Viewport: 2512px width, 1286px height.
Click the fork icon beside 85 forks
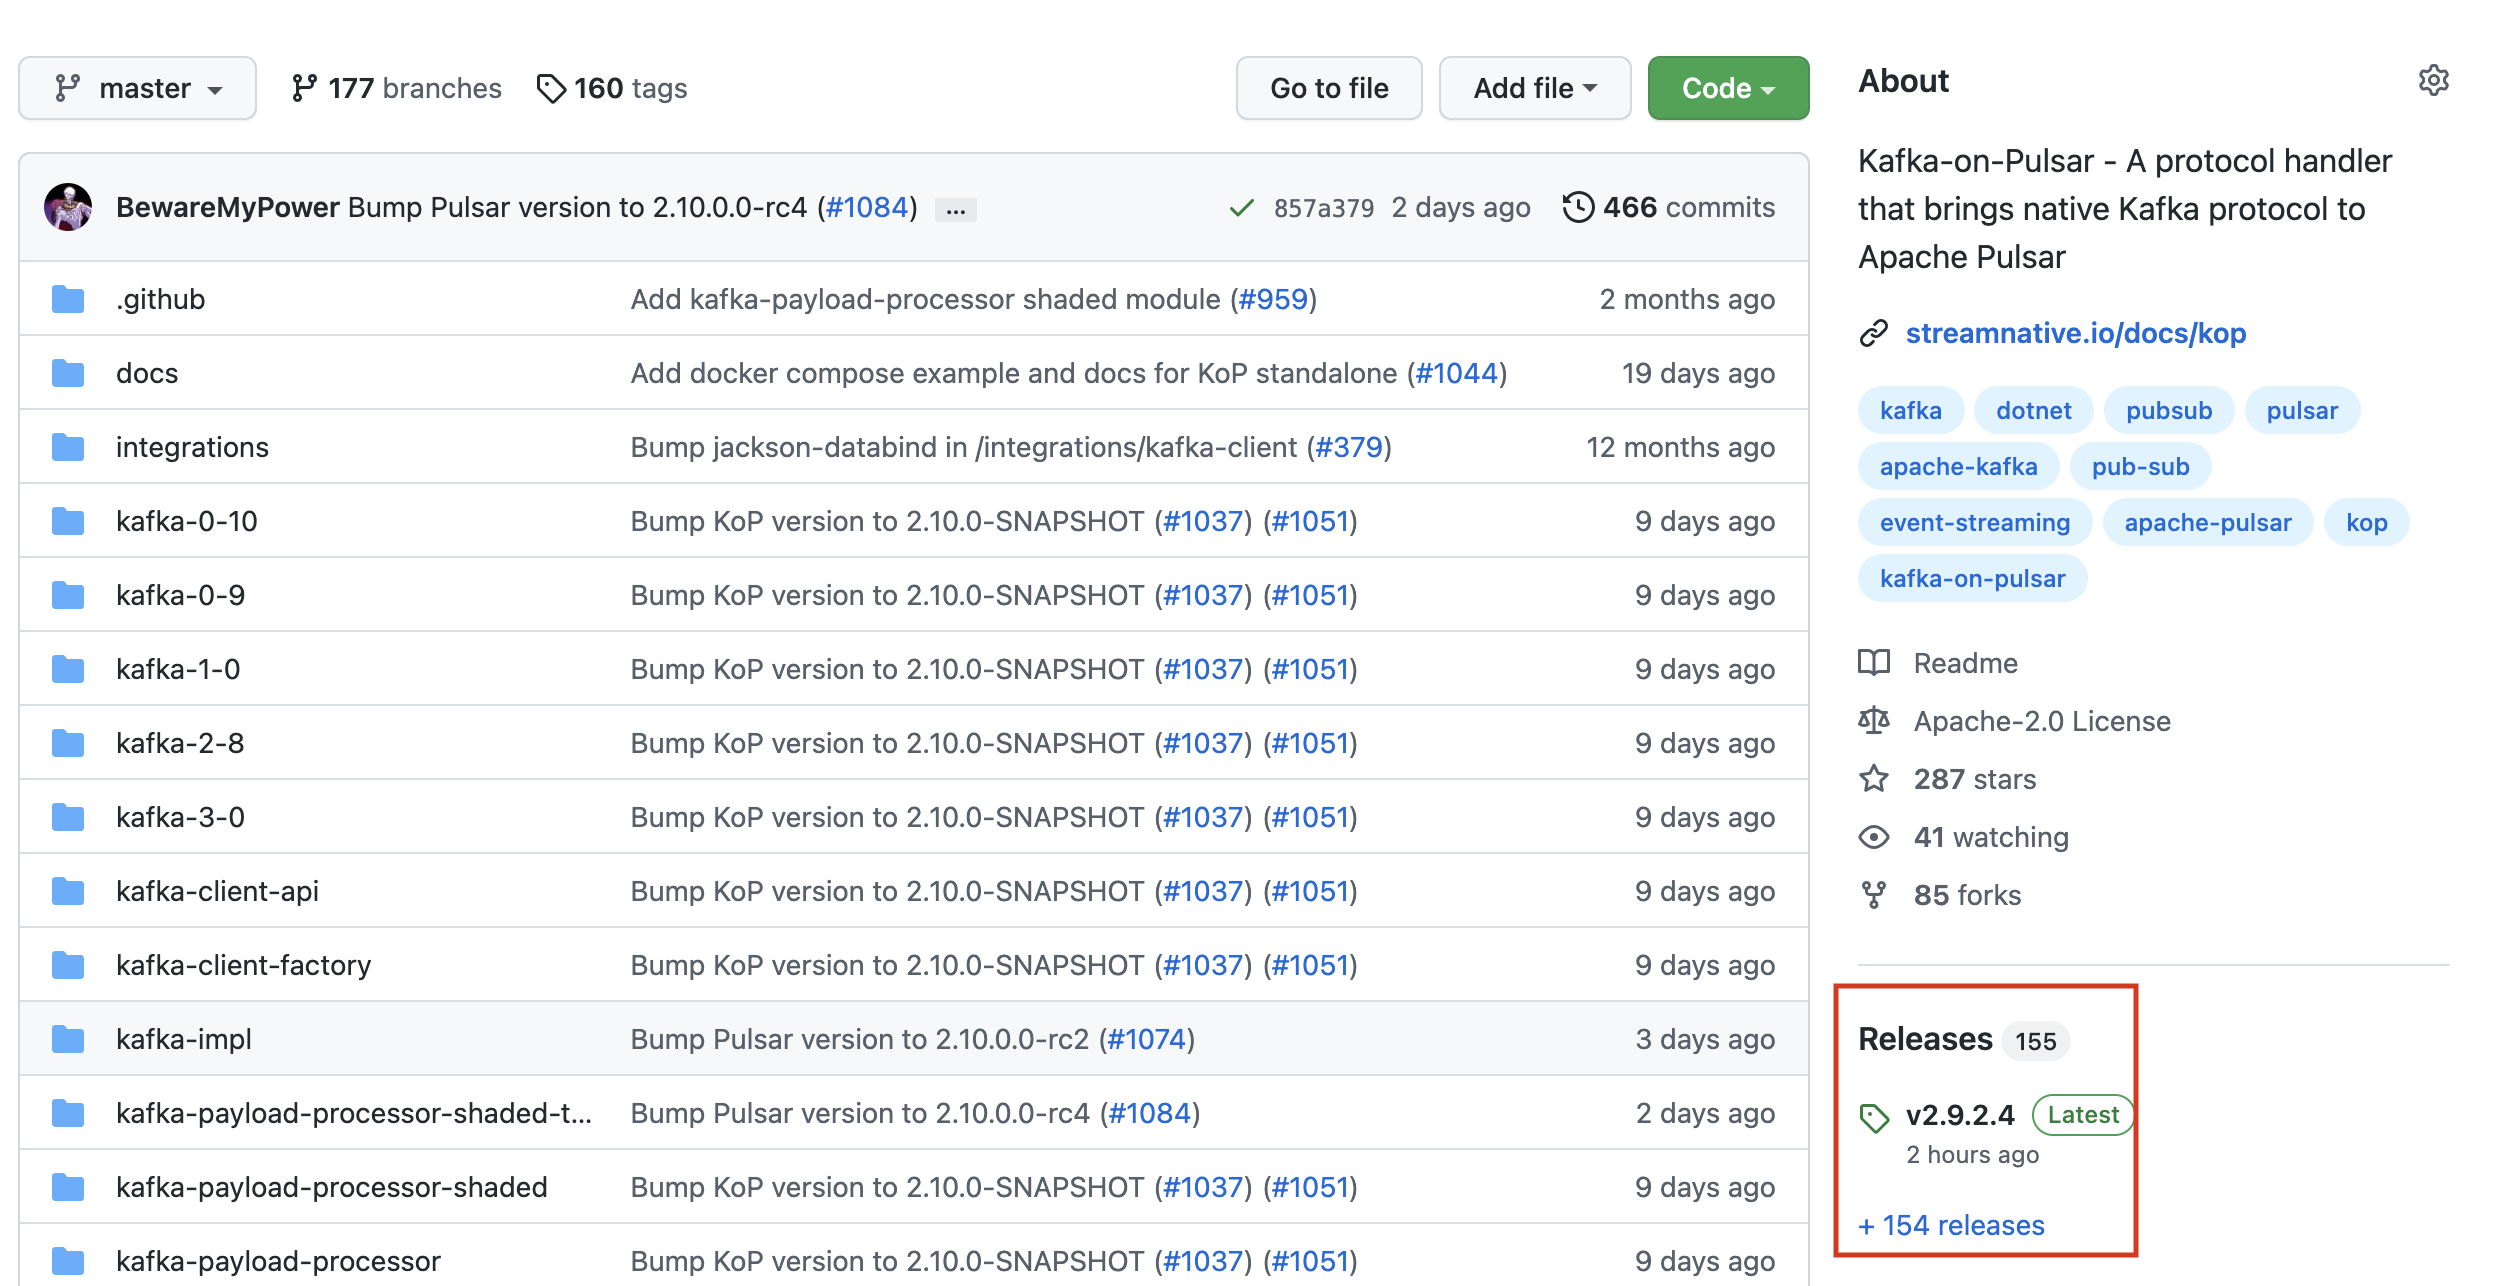[1874, 895]
